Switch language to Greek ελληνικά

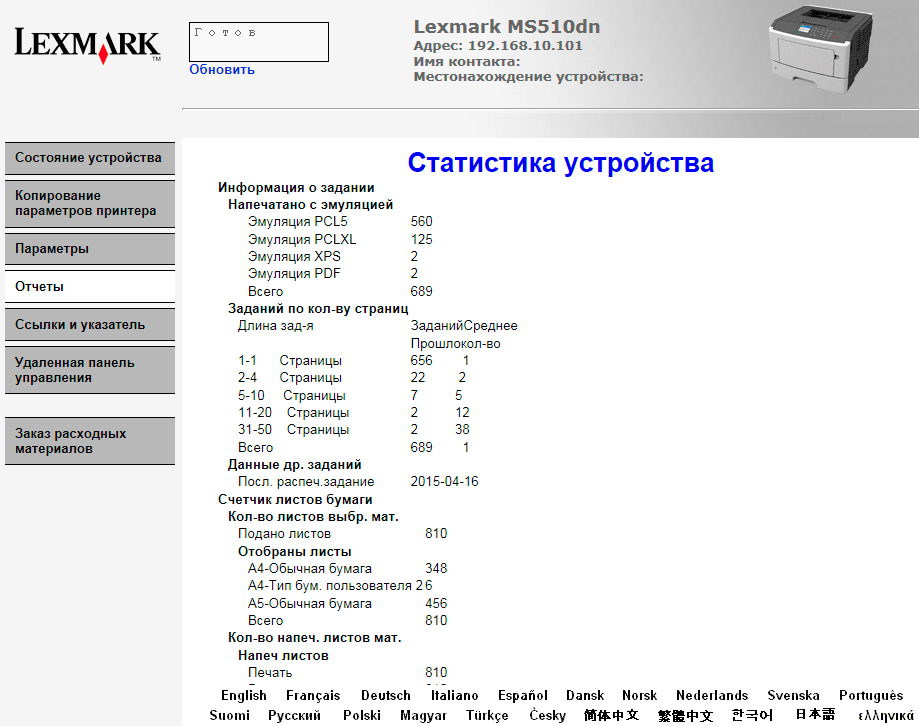pos(886,715)
